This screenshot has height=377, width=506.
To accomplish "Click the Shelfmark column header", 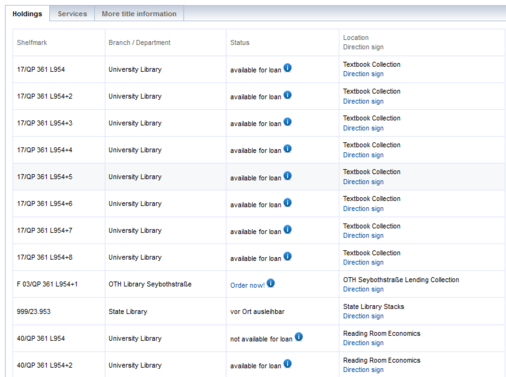I will (x=32, y=42).
